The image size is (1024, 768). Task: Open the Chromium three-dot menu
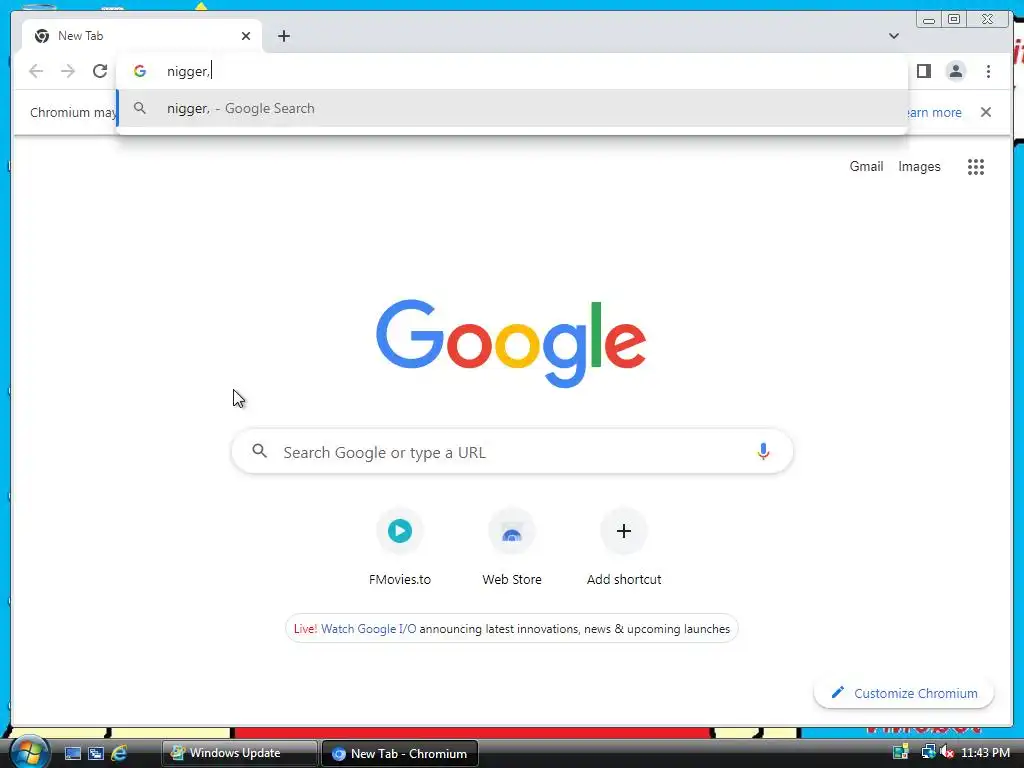coord(988,71)
